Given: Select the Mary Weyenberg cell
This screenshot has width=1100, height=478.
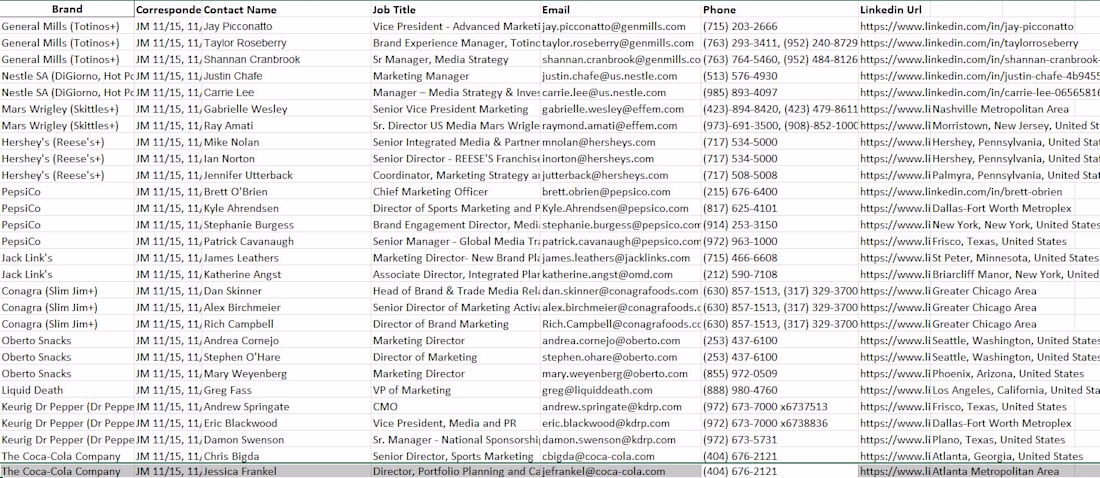Looking at the screenshot, I should click(286, 374).
